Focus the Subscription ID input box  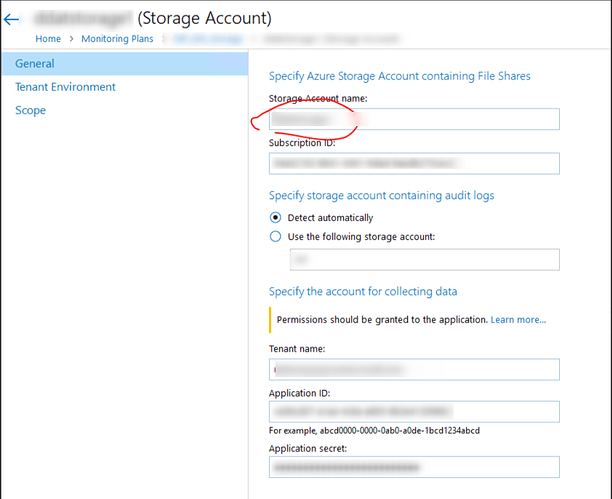click(x=413, y=163)
